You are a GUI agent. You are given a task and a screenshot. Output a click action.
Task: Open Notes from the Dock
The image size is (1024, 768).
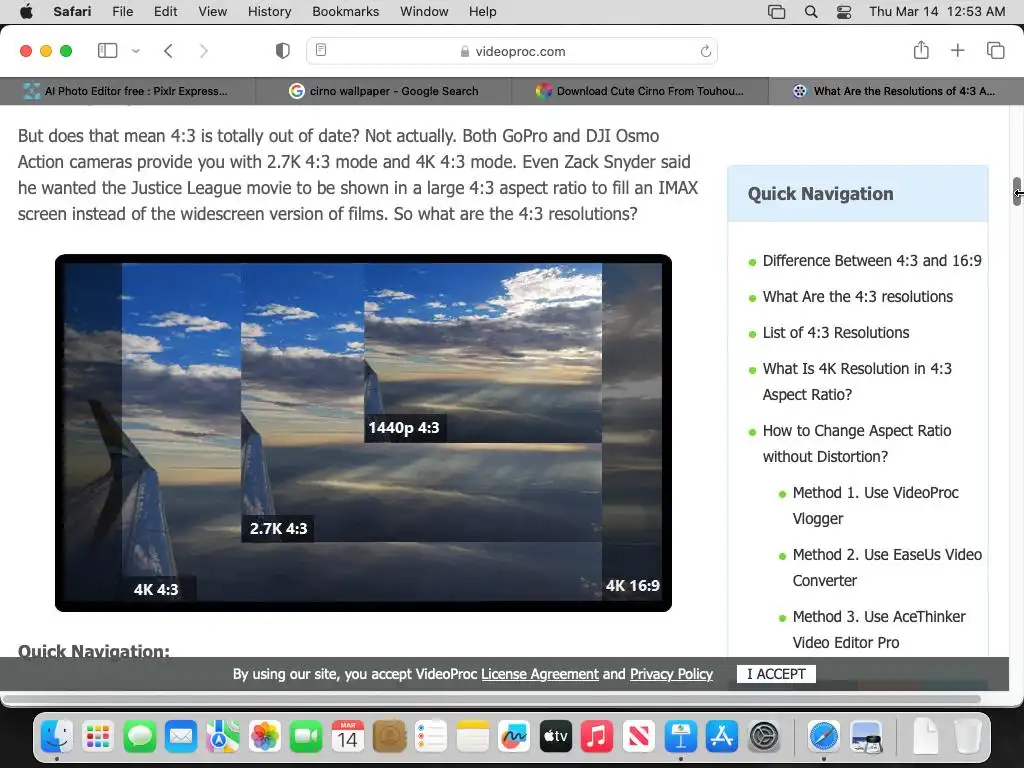click(472, 737)
